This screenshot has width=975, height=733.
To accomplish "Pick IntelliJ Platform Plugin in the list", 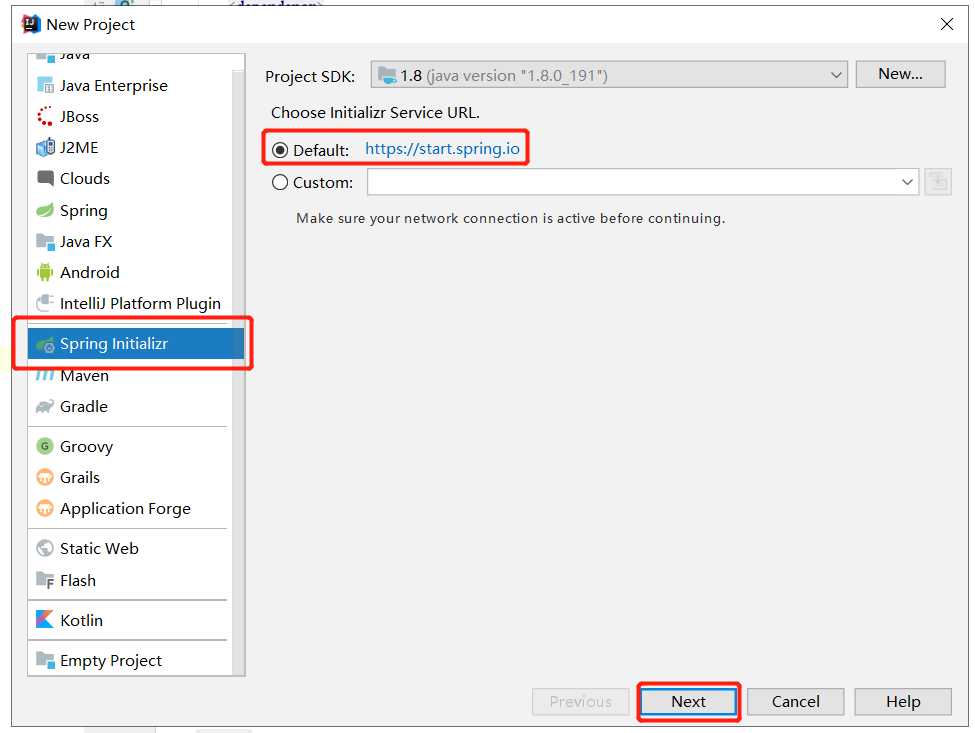I will [x=130, y=303].
